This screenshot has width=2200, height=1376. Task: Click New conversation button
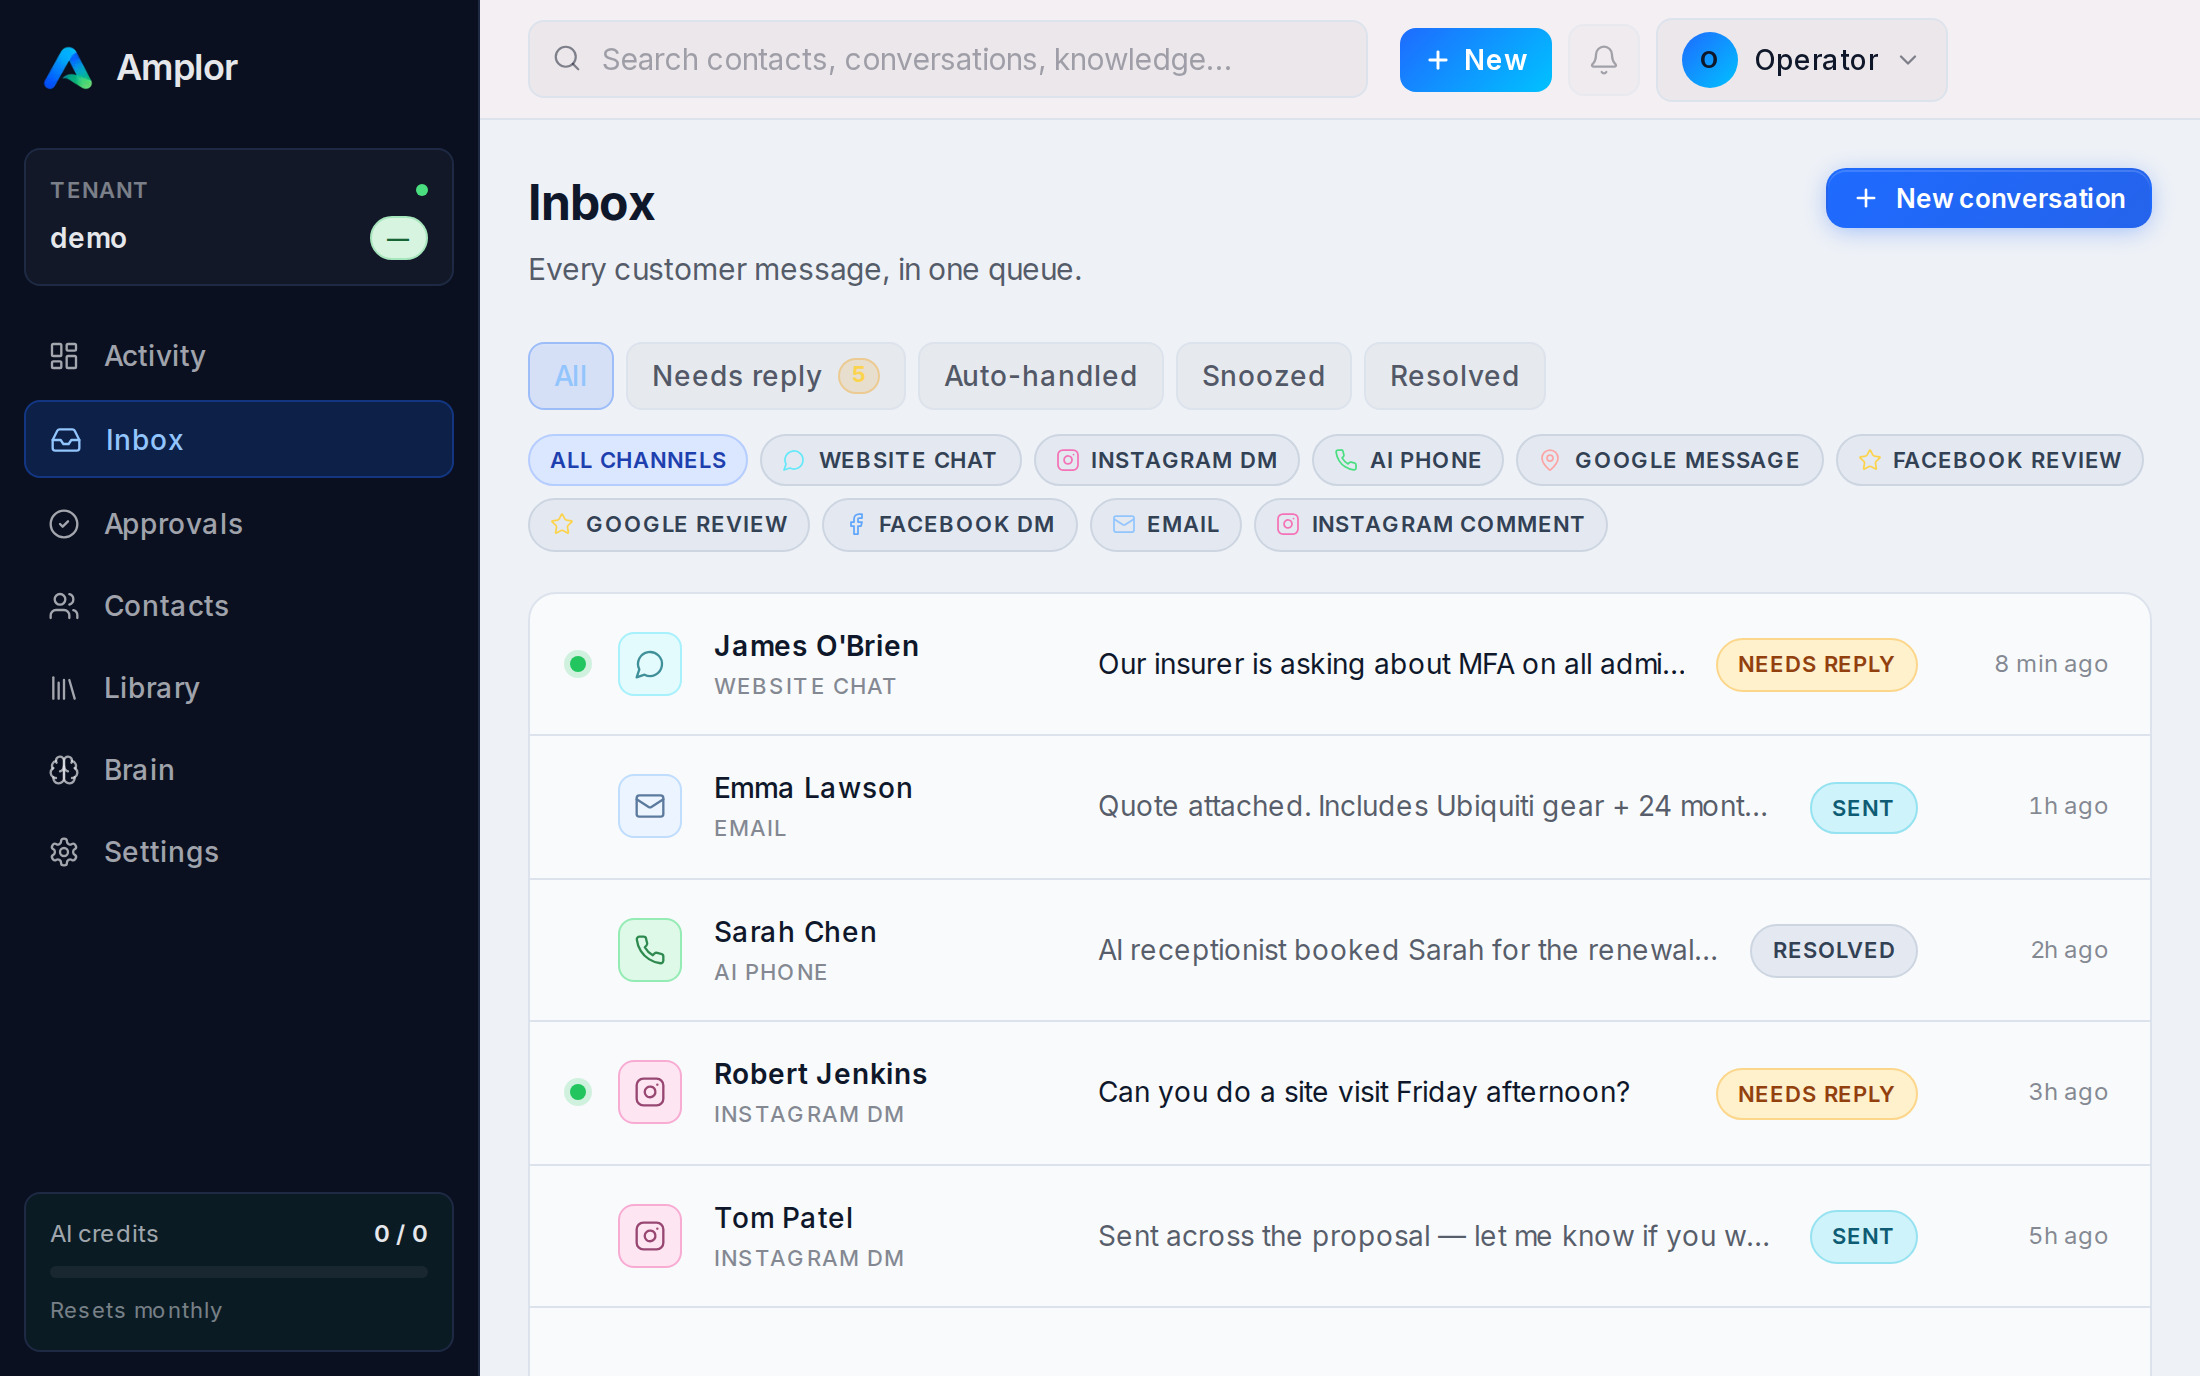pyautogui.click(x=1989, y=198)
